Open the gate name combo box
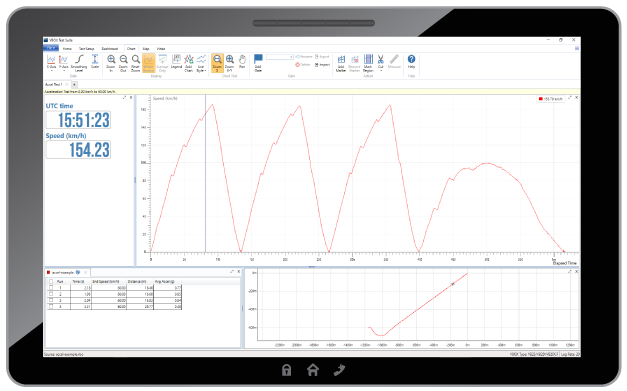 click(280, 57)
